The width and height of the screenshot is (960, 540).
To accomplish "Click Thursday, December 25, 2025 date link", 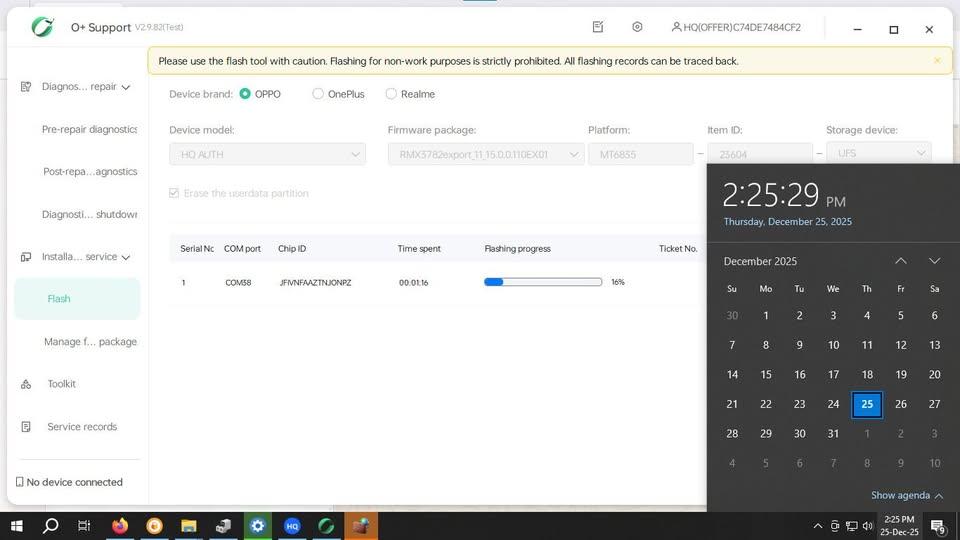I will pyautogui.click(x=787, y=222).
